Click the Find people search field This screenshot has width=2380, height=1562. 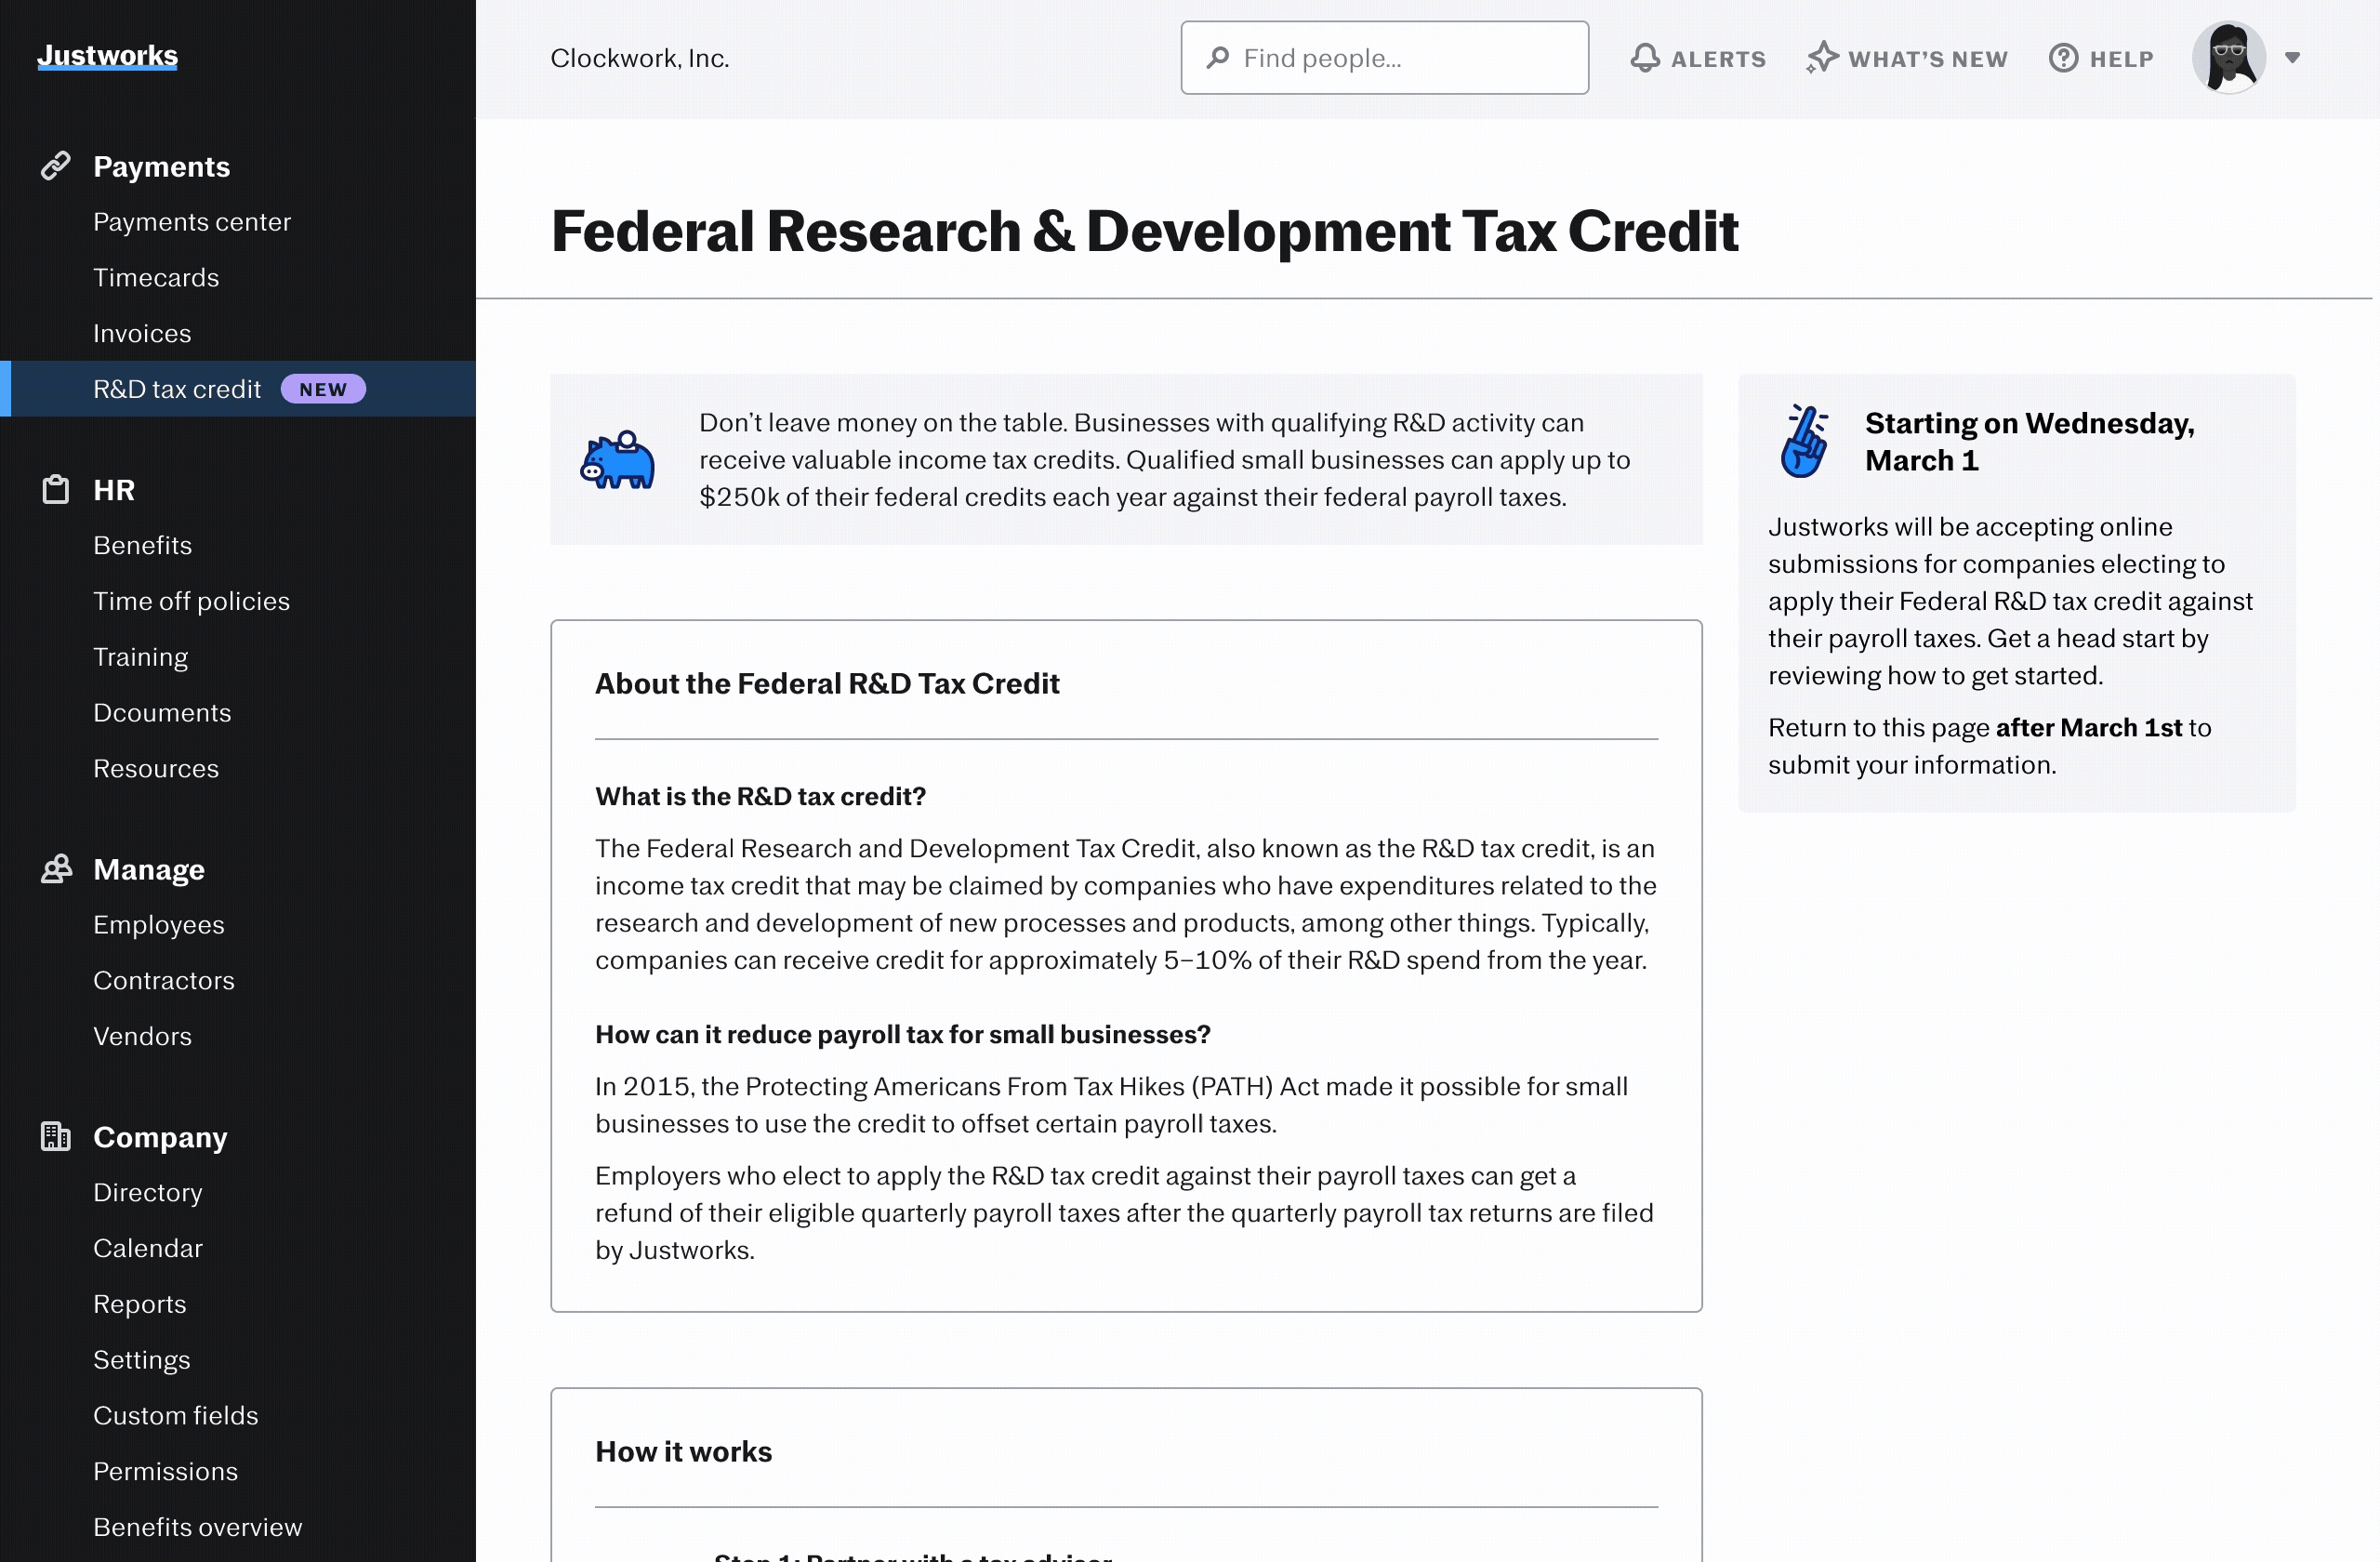tap(1384, 58)
